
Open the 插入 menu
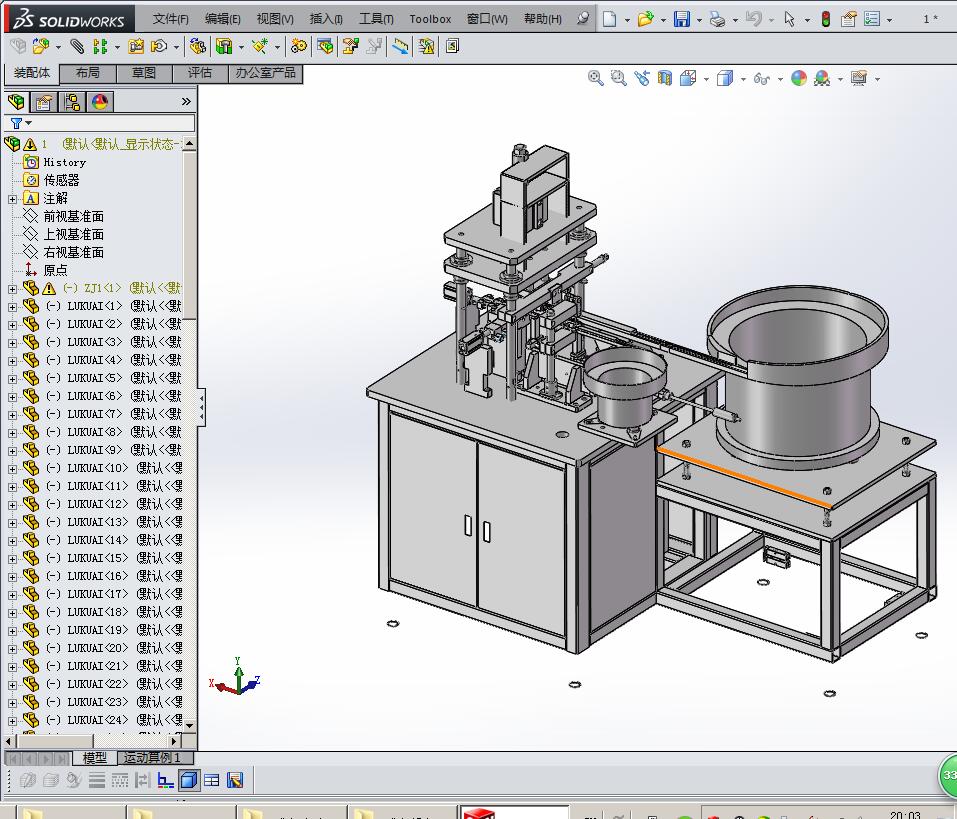[327, 18]
